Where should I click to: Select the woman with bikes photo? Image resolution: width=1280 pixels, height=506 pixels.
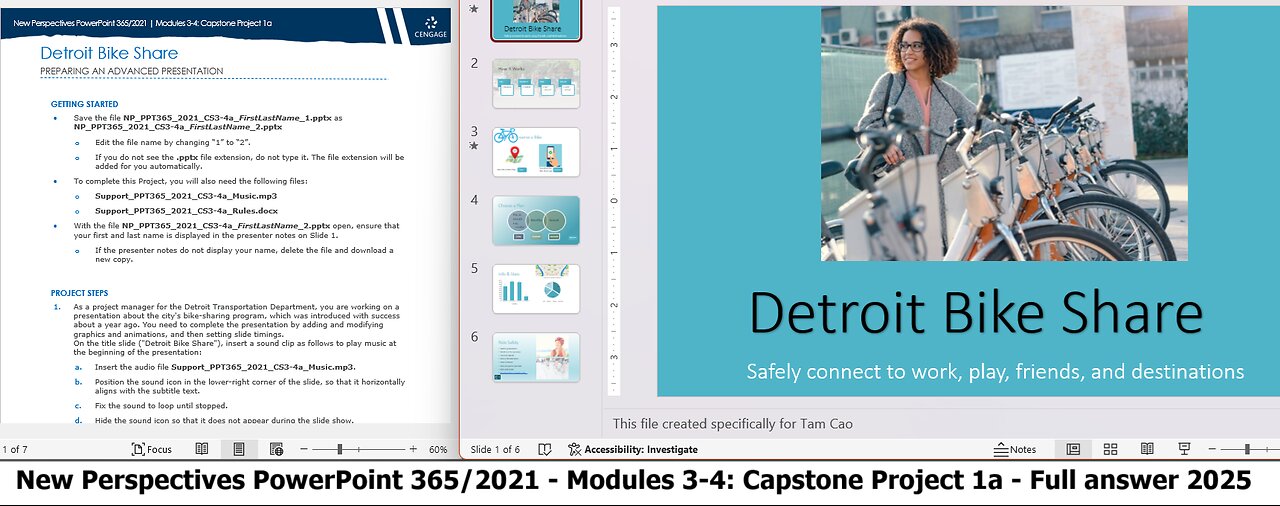[x=1004, y=133]
